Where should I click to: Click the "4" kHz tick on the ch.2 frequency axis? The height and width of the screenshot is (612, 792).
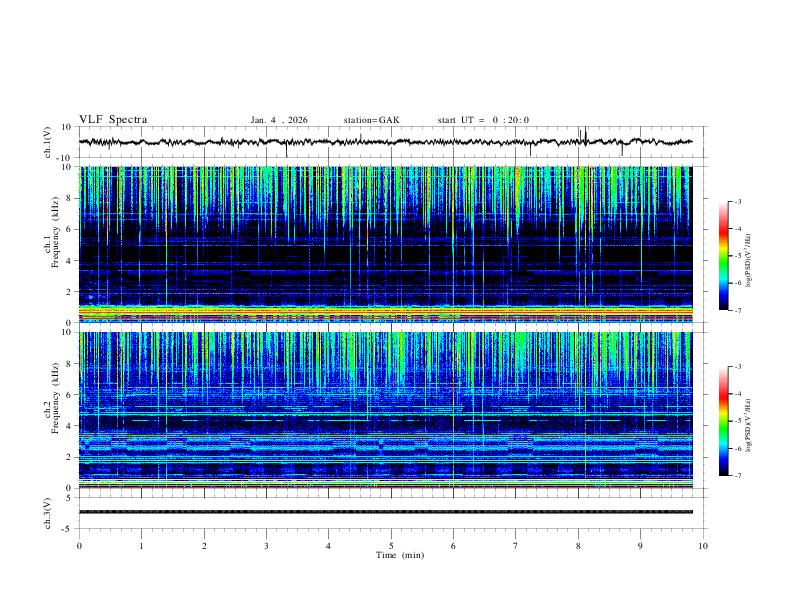[x=70, y=426]
